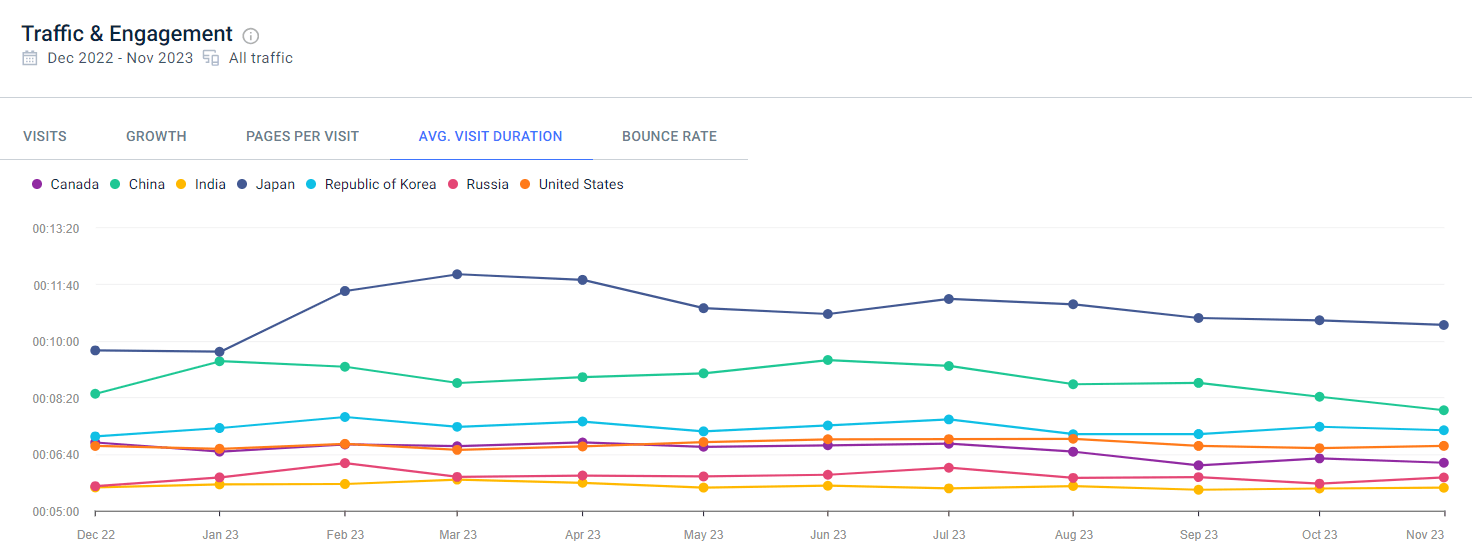Select the Pages Per Visit tab
Screen dimensions: 1472x556
pos(302,136)
